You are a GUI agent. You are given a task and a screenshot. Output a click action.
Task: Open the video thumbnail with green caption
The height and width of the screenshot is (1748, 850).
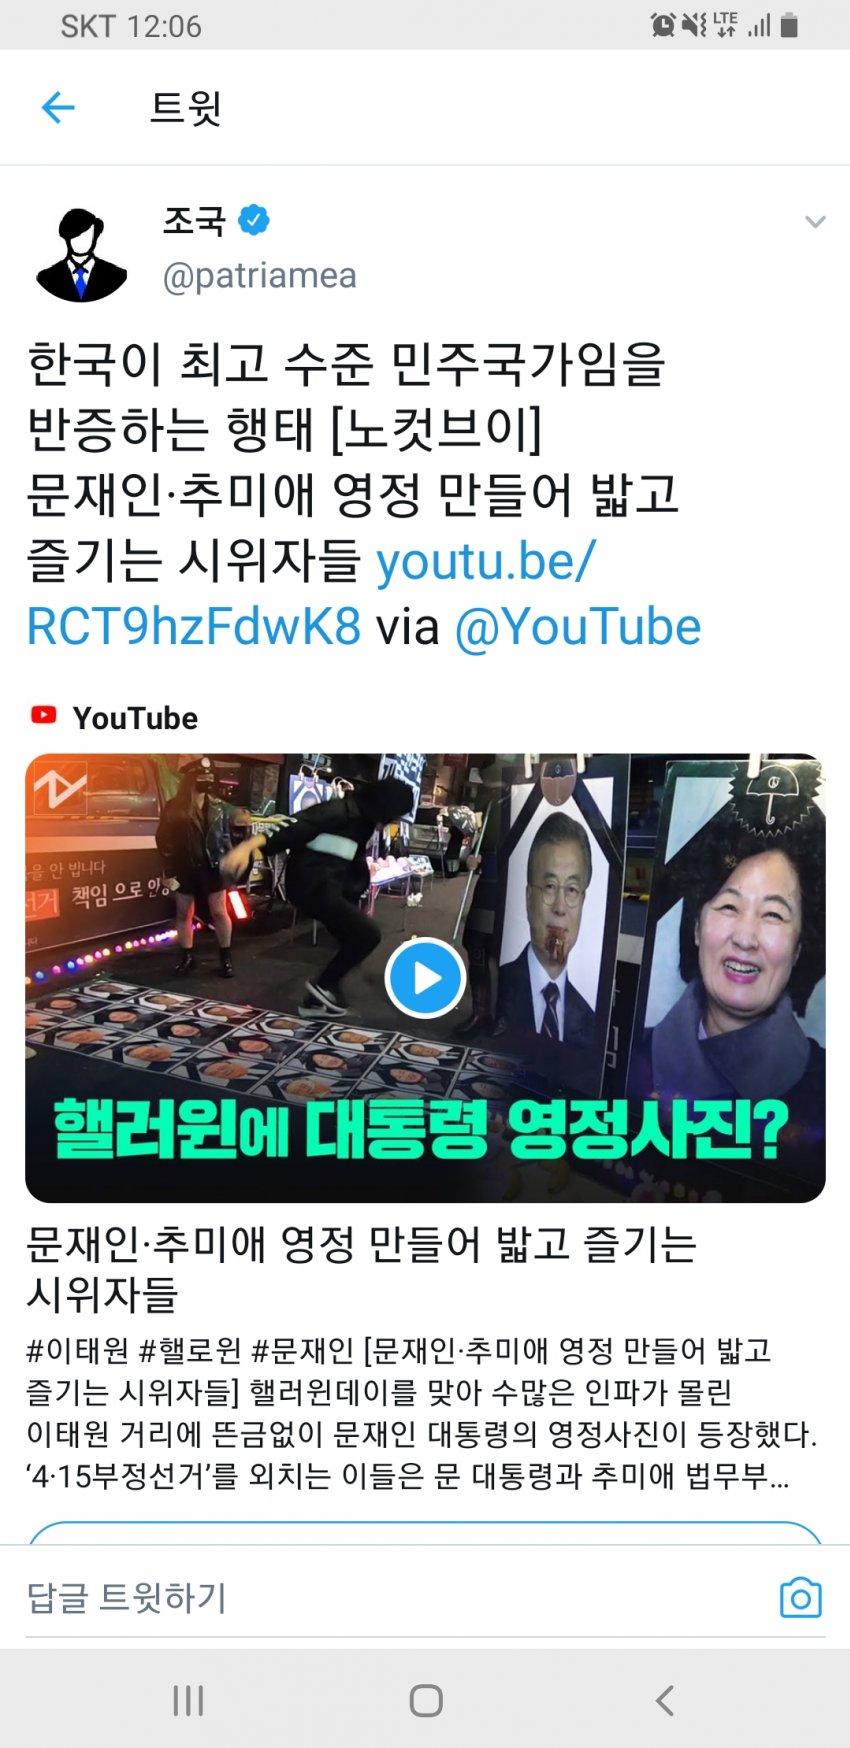pyautogui.click(x=425, y=977)
